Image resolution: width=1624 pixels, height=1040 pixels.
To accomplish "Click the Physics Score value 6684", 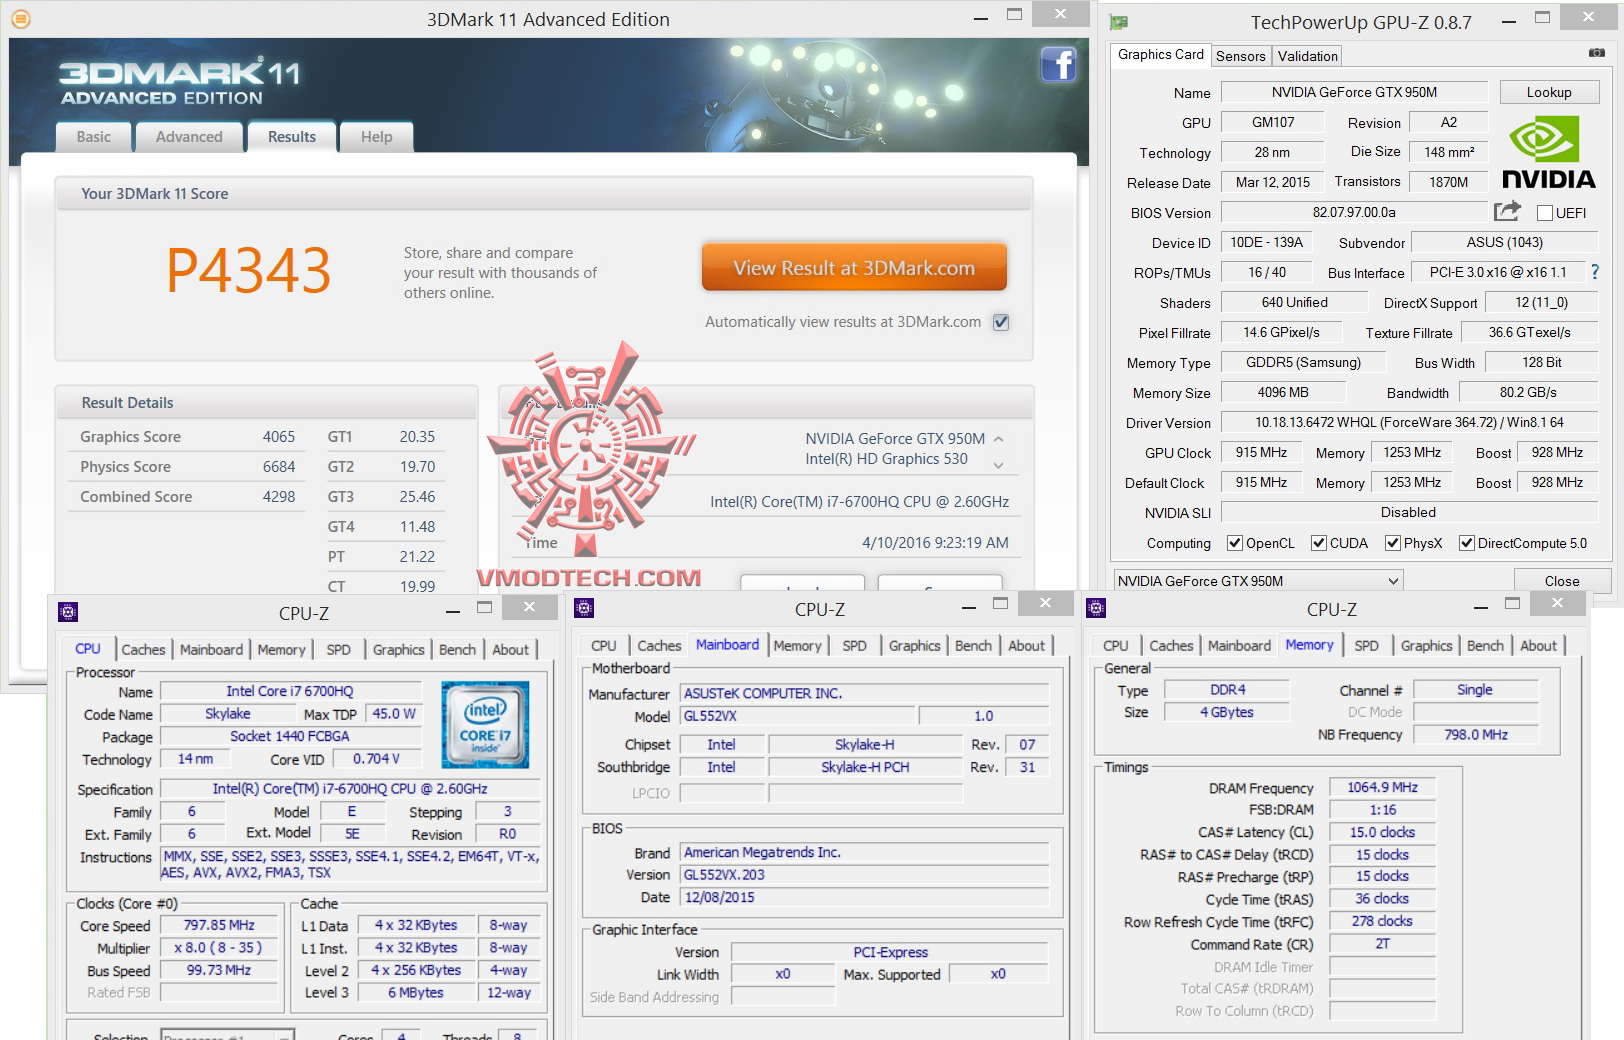I will coord(279,467).
